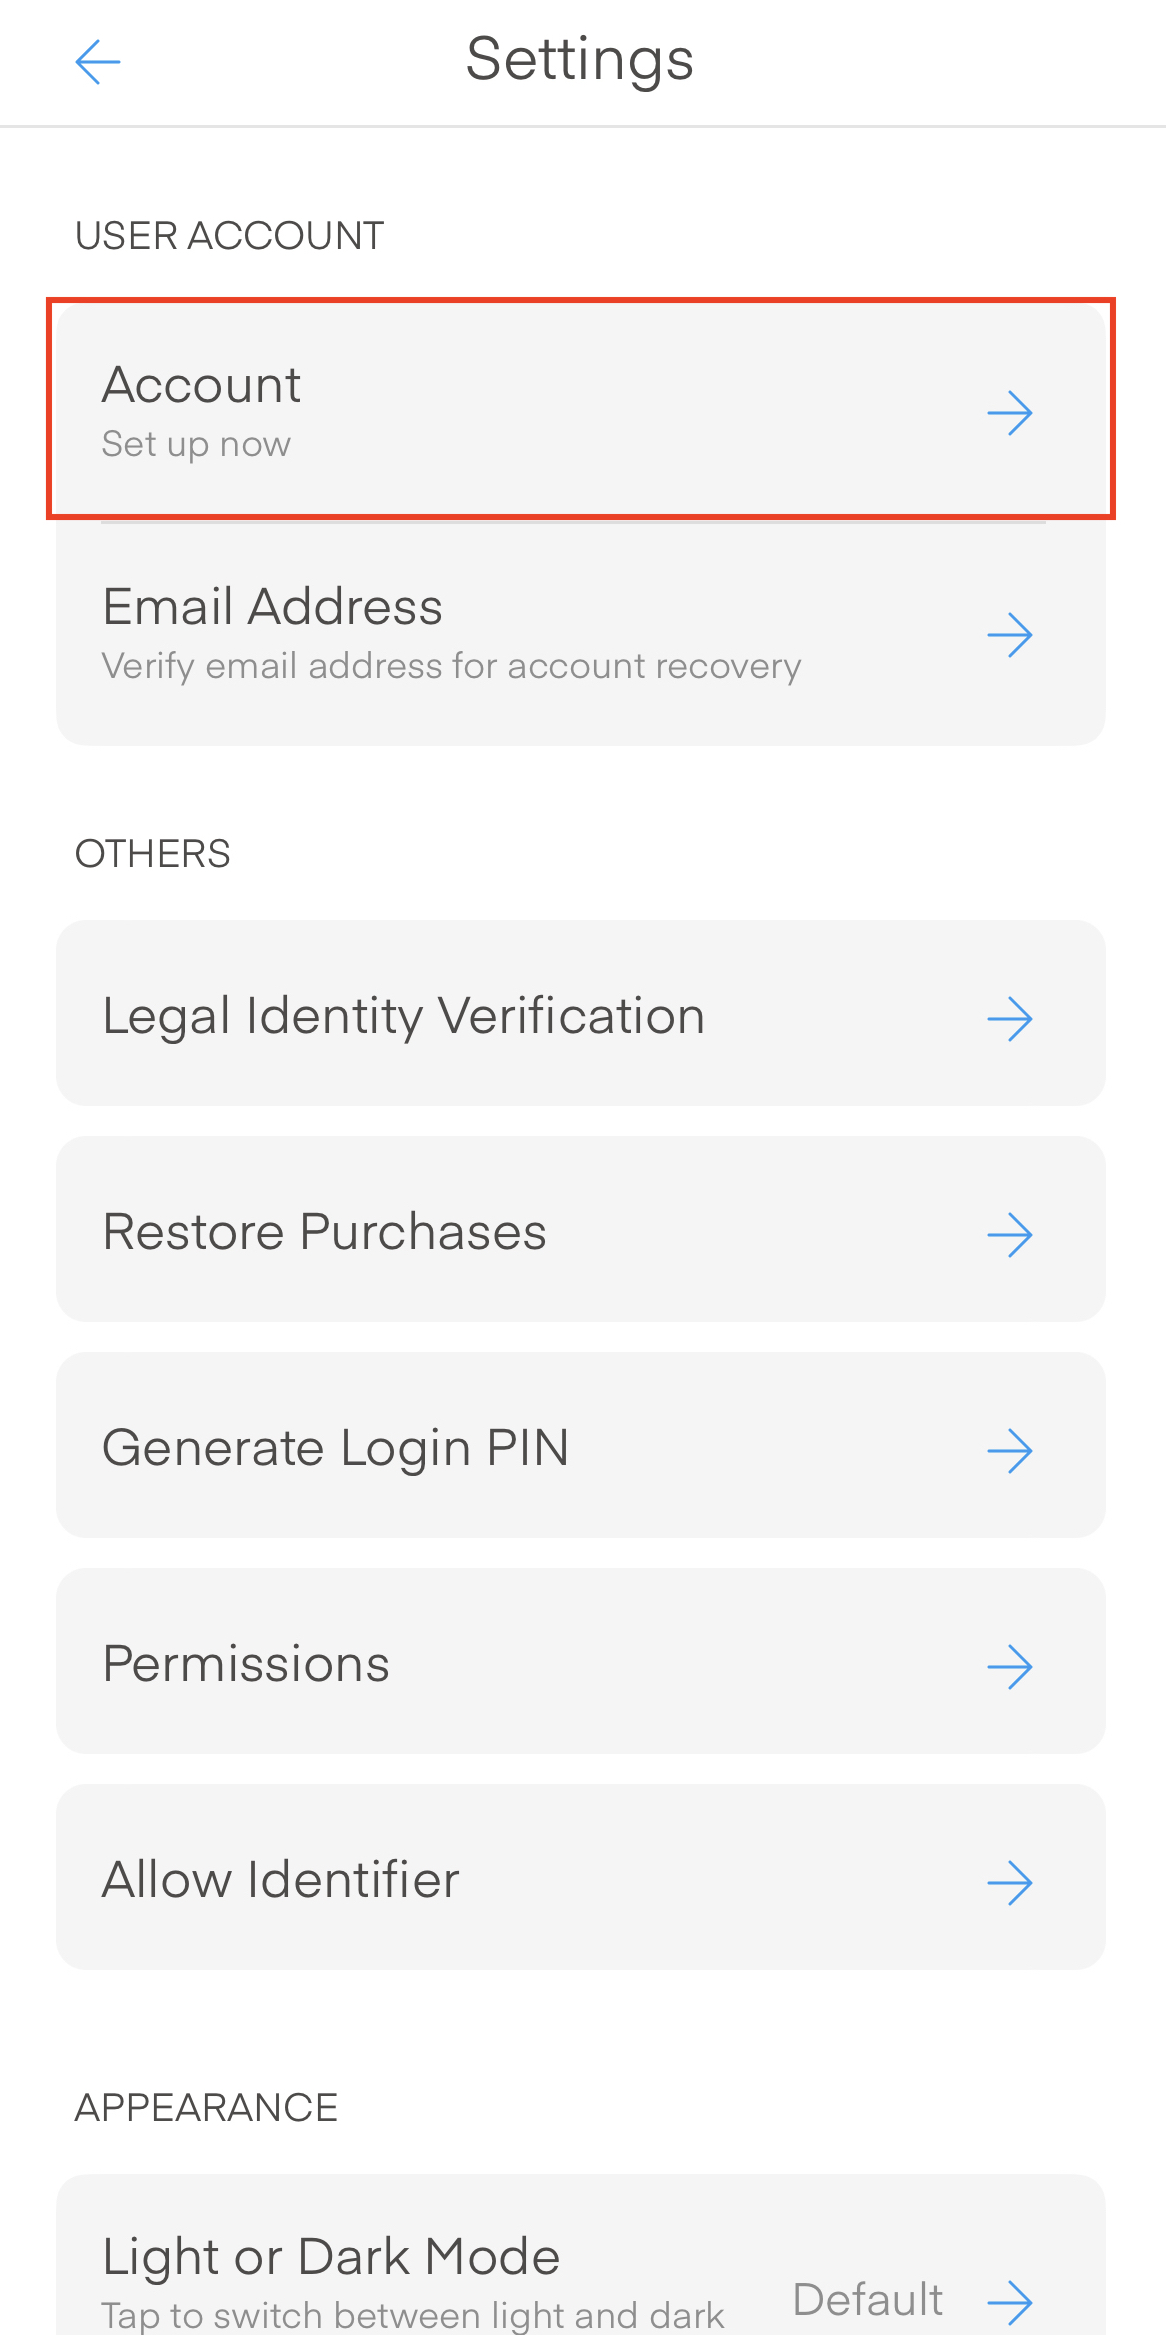Tap the arrow icon beside Account
Screen dimensions: 1166x2335
tap(1009, 413)
